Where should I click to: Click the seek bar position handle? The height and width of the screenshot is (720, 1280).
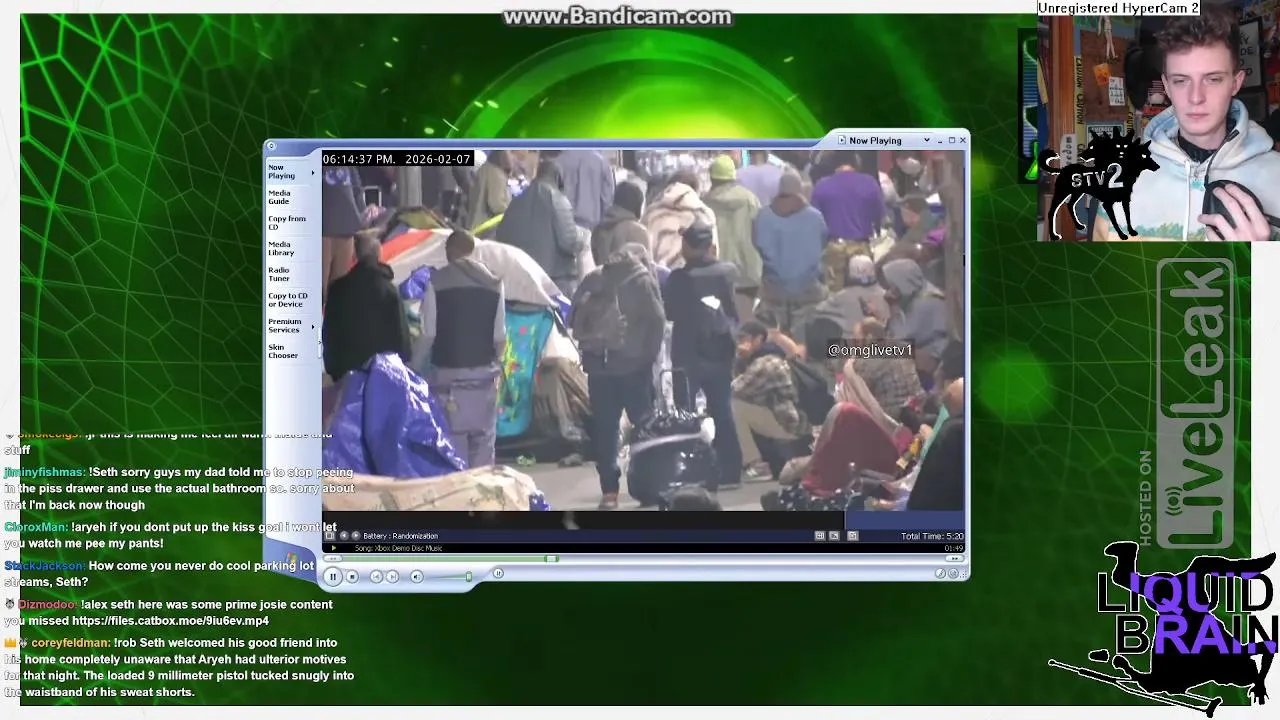551,558
